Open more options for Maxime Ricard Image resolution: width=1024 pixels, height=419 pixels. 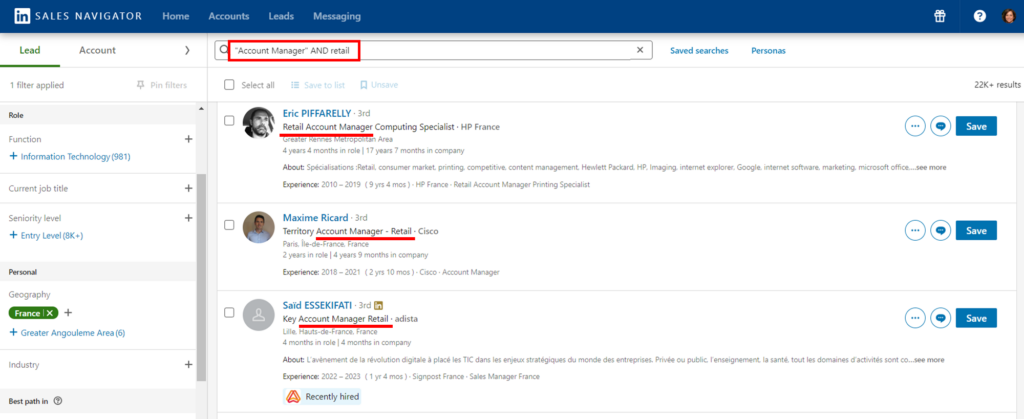tap(914, 230)
